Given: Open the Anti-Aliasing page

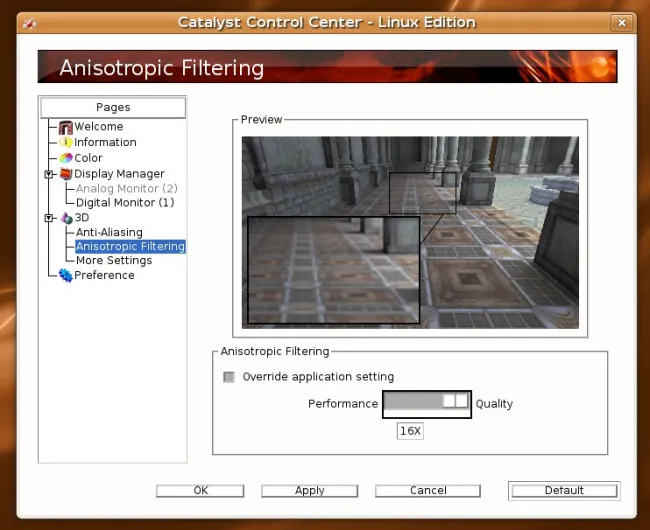Looking at the screenshot, I should (x=109, y=232).
